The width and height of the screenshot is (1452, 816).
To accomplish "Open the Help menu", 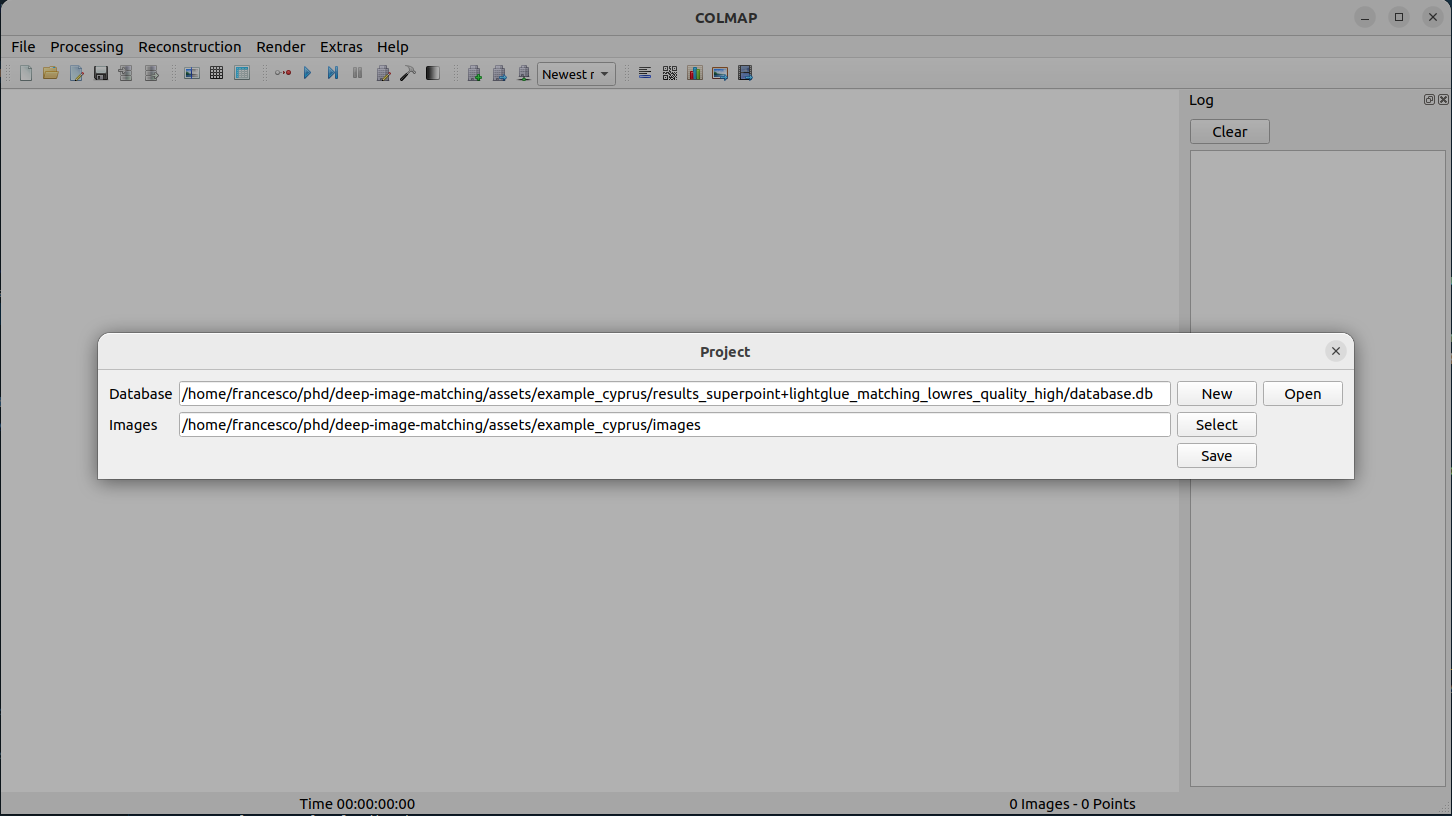I will tap(393, 47).
